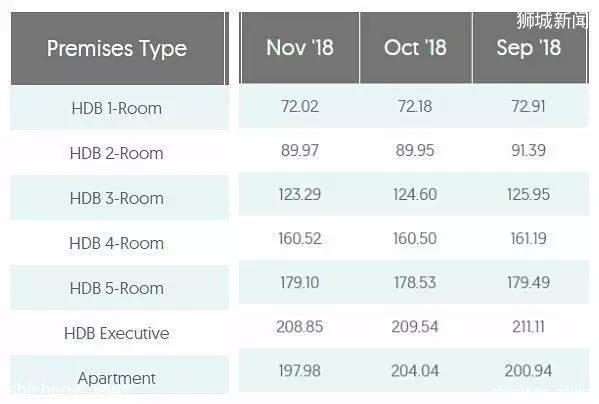Screen dimensions: 599x404
Task: Select the Sep '18 column header
Action: 529,48
